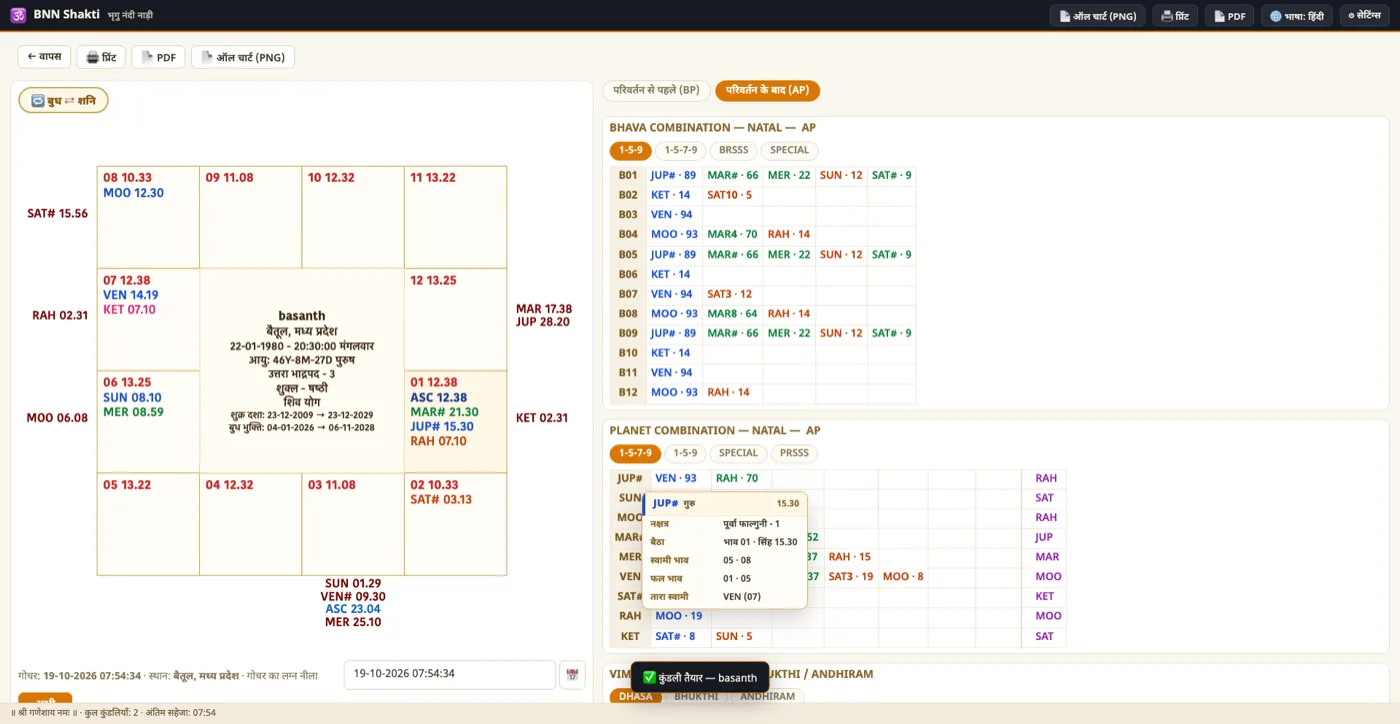This screenshot has height=724, width=1400.
Task: Click the प्रिंट button below the header
Action: click(102, 57)
